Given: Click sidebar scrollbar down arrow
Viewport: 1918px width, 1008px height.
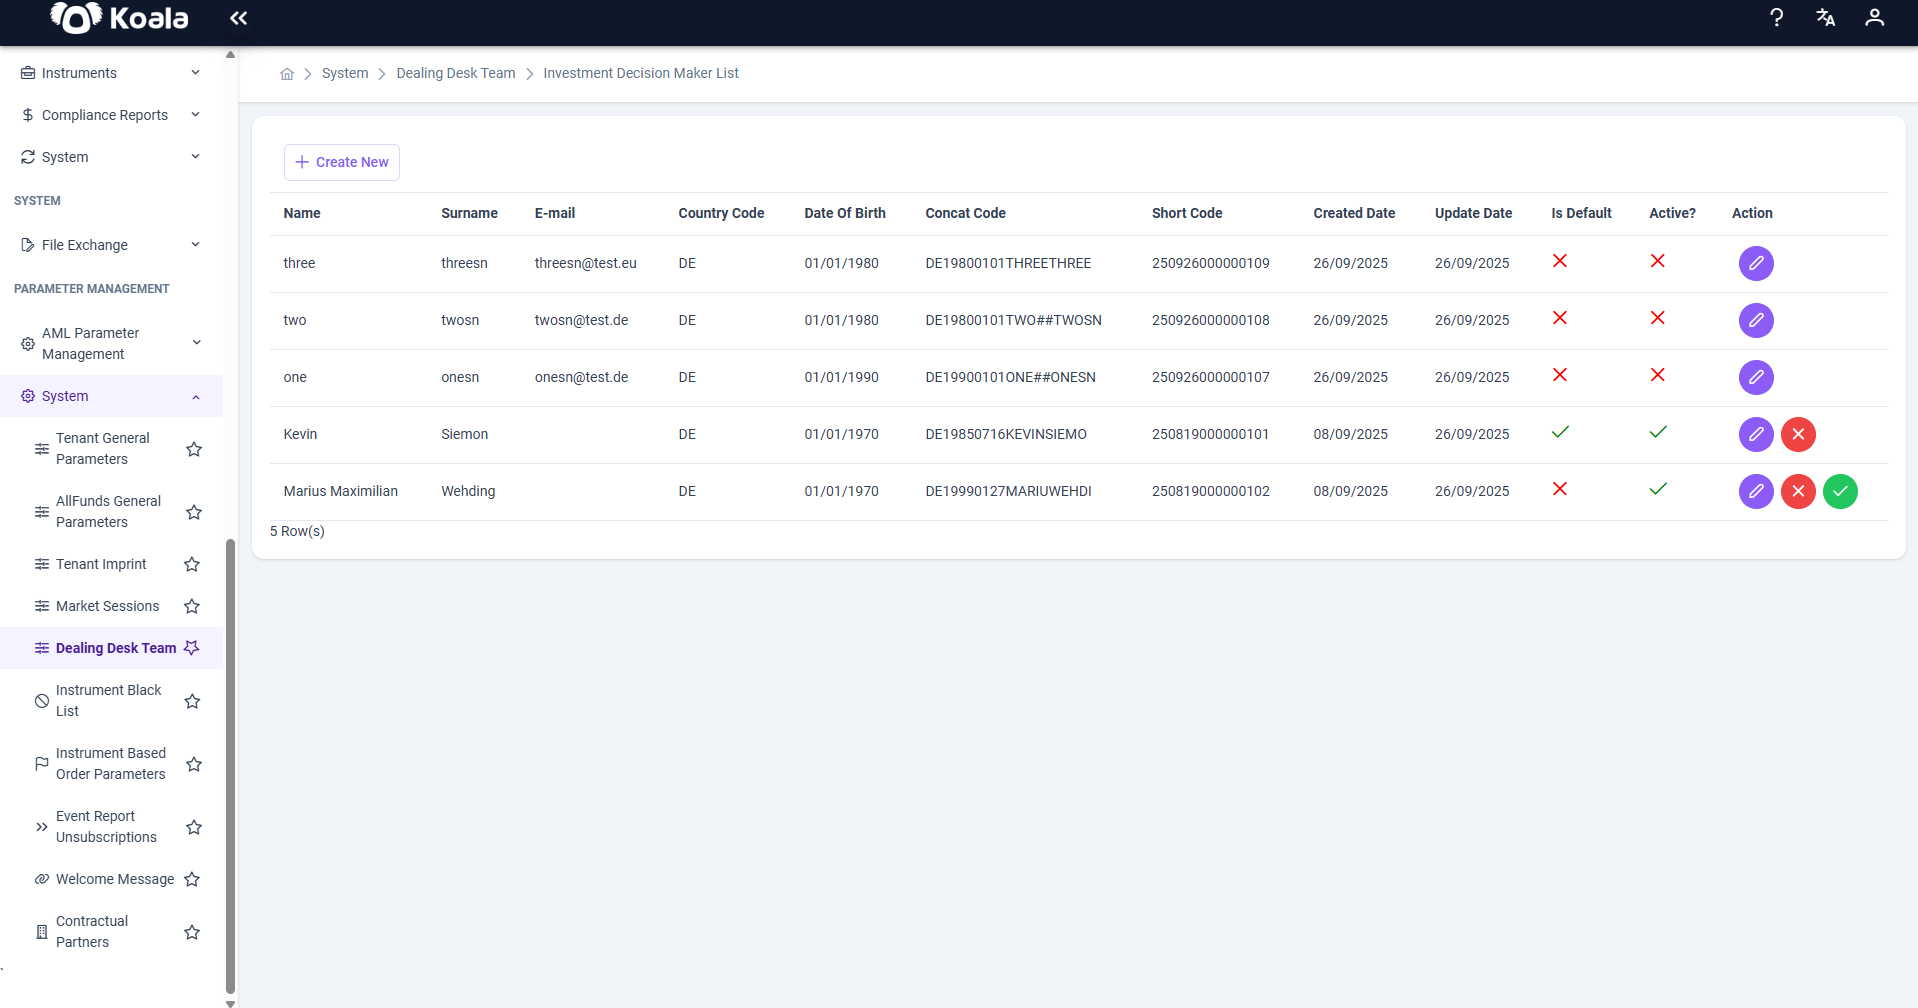Looking at the screenshot, I should 230,1002.
